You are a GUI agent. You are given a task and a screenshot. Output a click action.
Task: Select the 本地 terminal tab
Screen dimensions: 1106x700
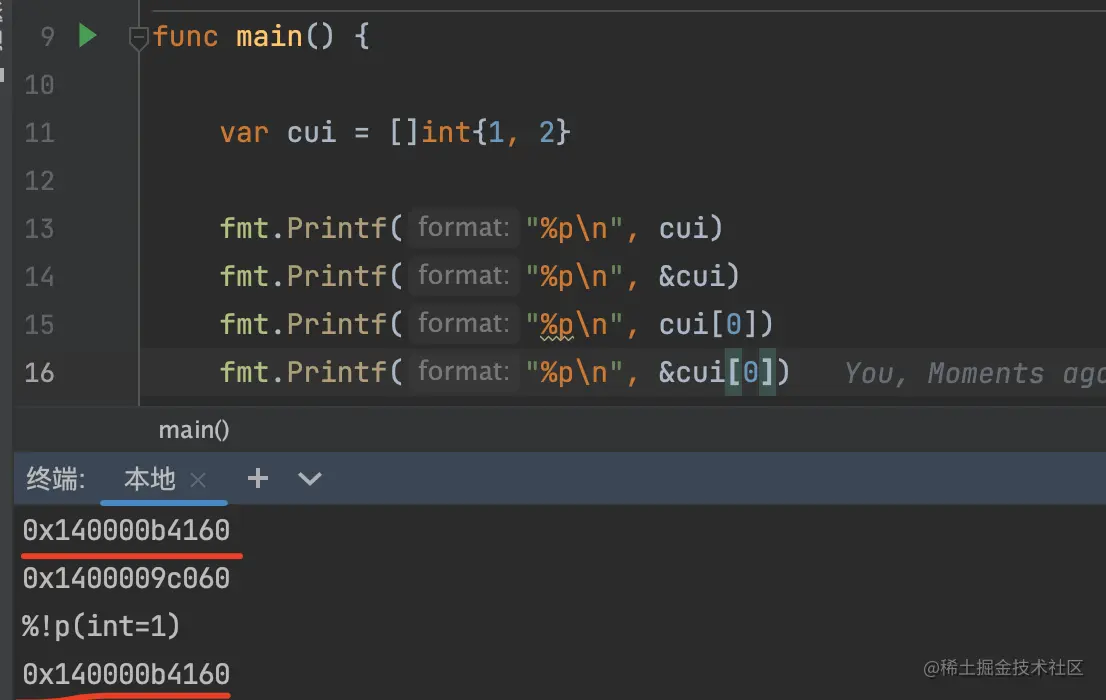click(x=150, y=479)
